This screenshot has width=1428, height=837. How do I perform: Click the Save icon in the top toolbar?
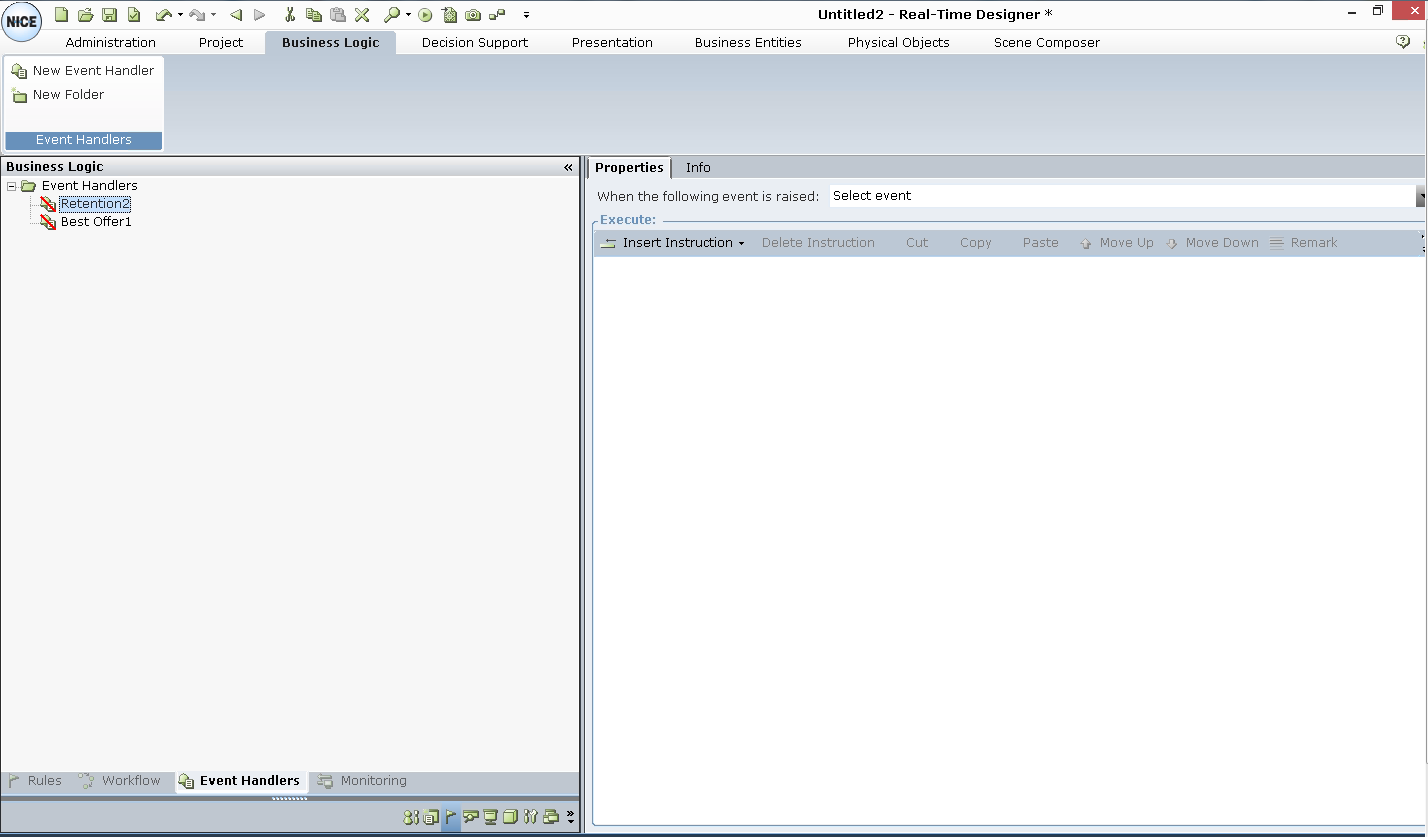110,15
